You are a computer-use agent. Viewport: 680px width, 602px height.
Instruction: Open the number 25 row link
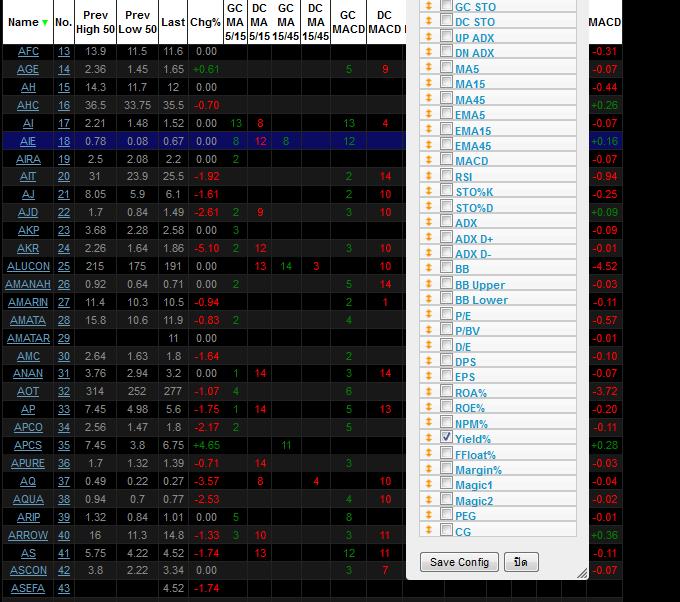(x=64, y=266)
